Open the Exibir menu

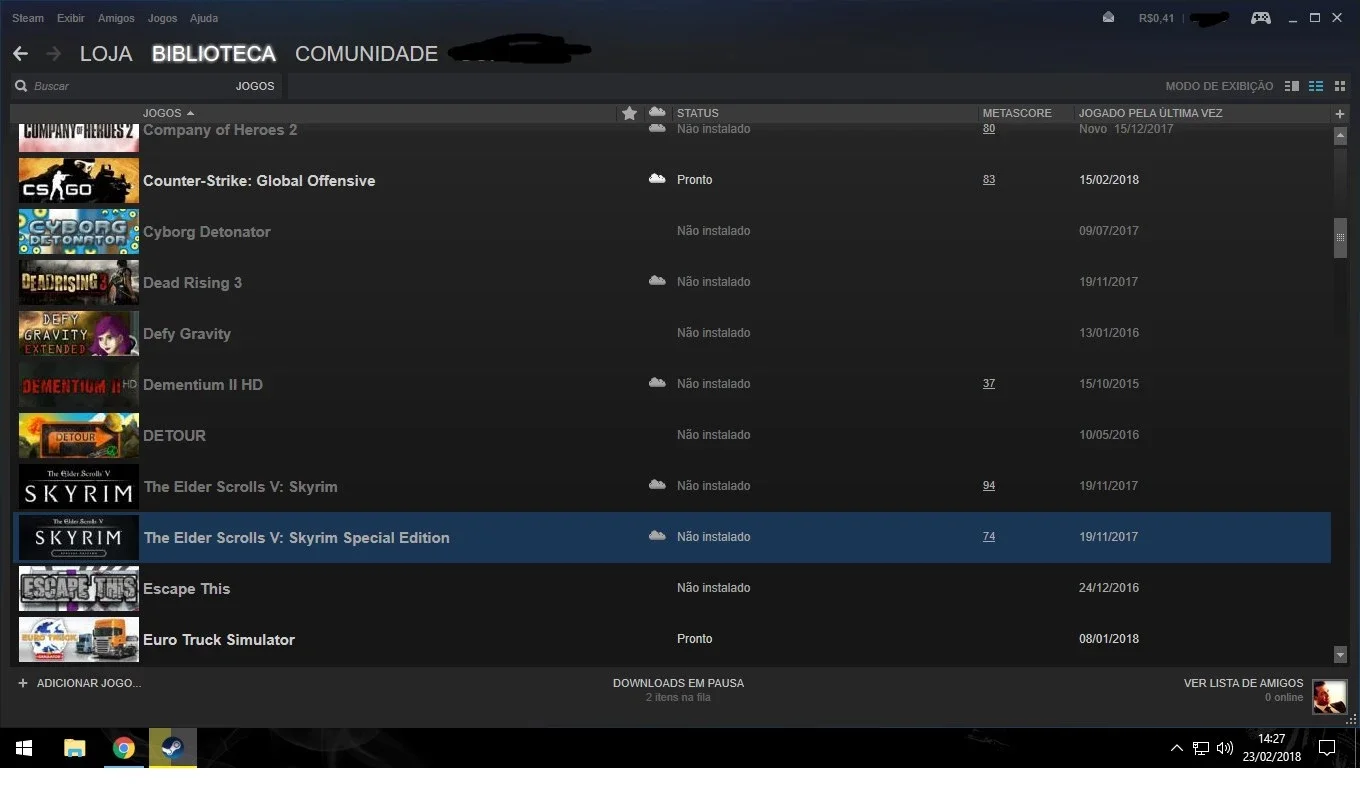(x=71, y=18)
